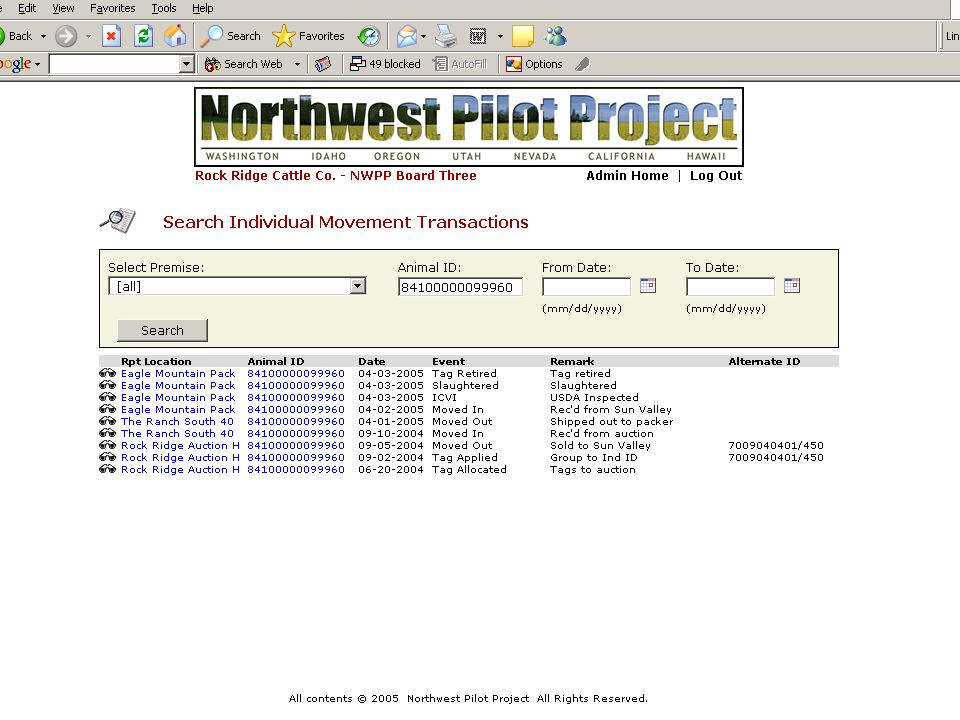Open Favorites star in the toolbar

[308, 36]
